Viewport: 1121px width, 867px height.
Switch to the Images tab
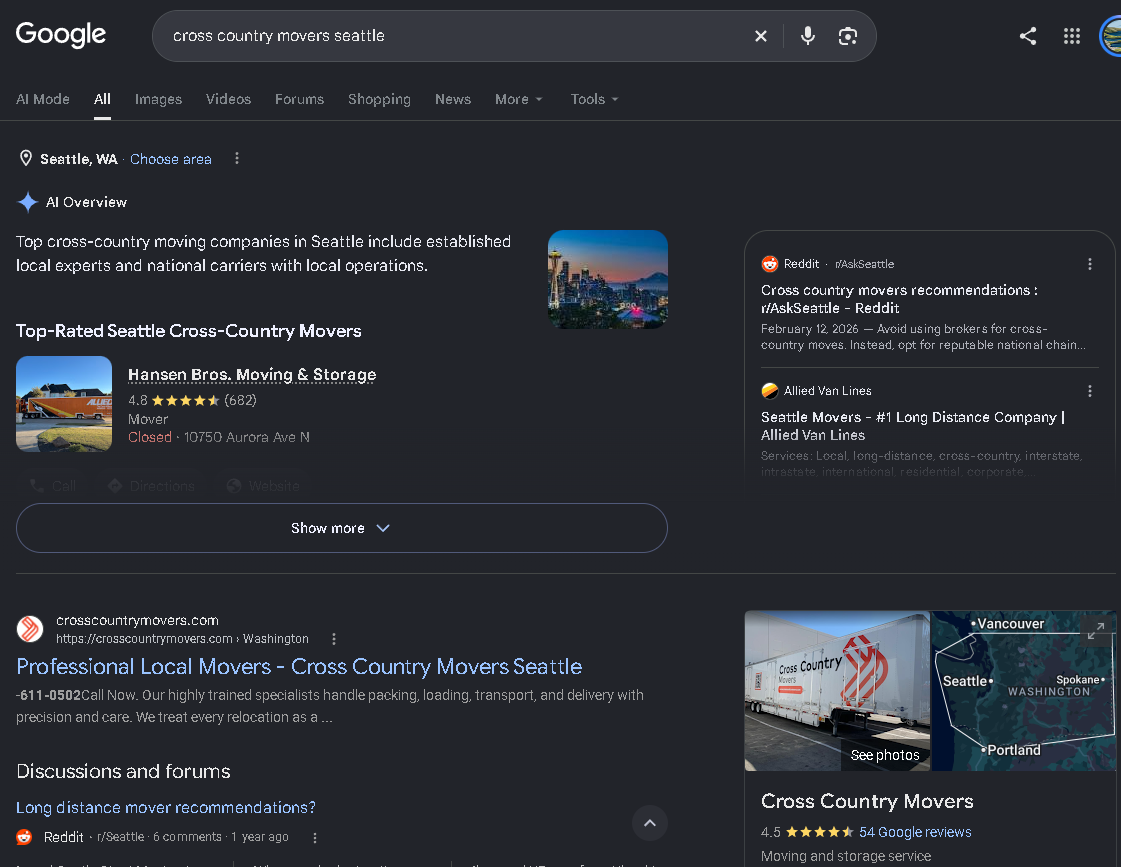tap(158, 99)
